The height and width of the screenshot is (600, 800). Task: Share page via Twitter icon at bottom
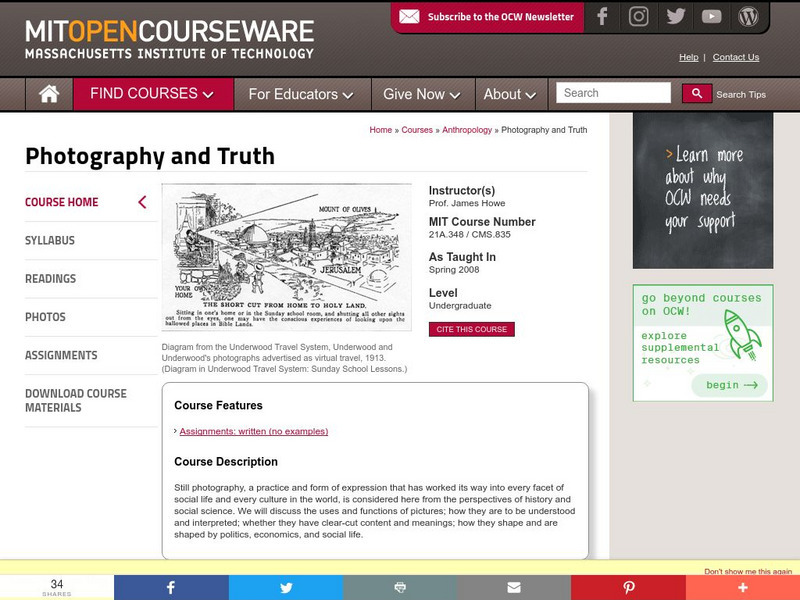point(285,588)
